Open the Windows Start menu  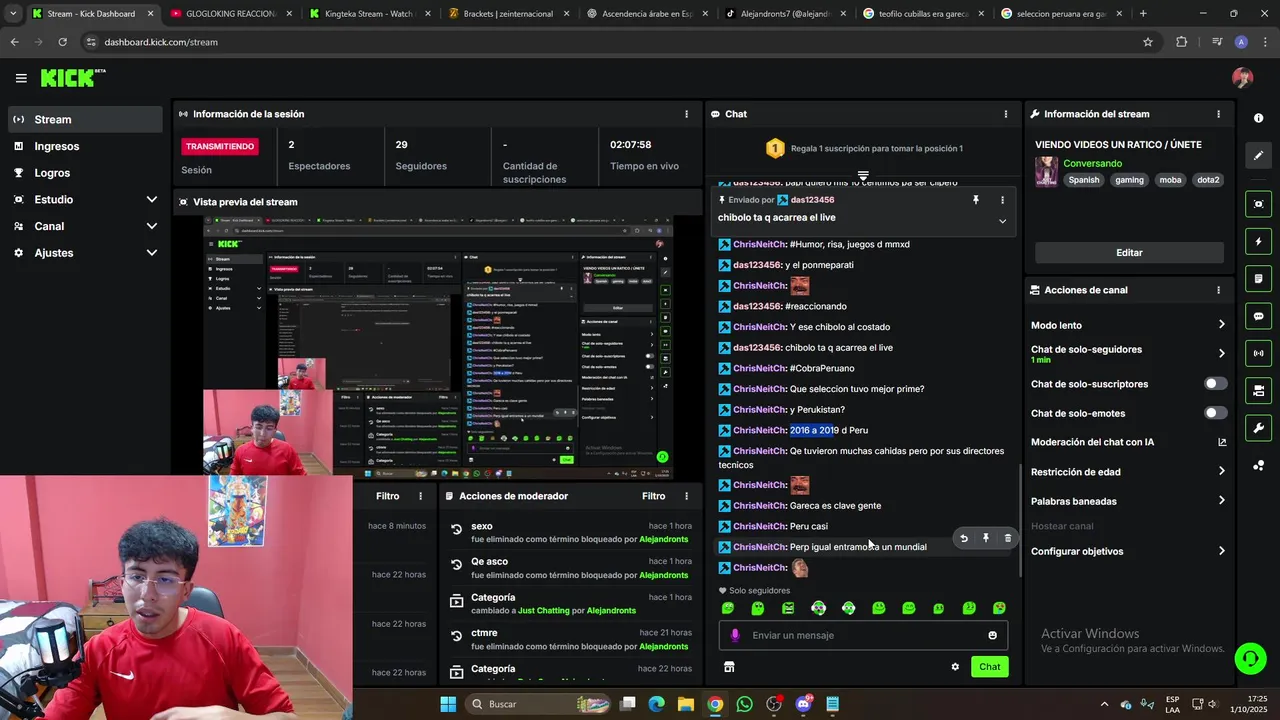pyautogui.click(x=448, y=704)
